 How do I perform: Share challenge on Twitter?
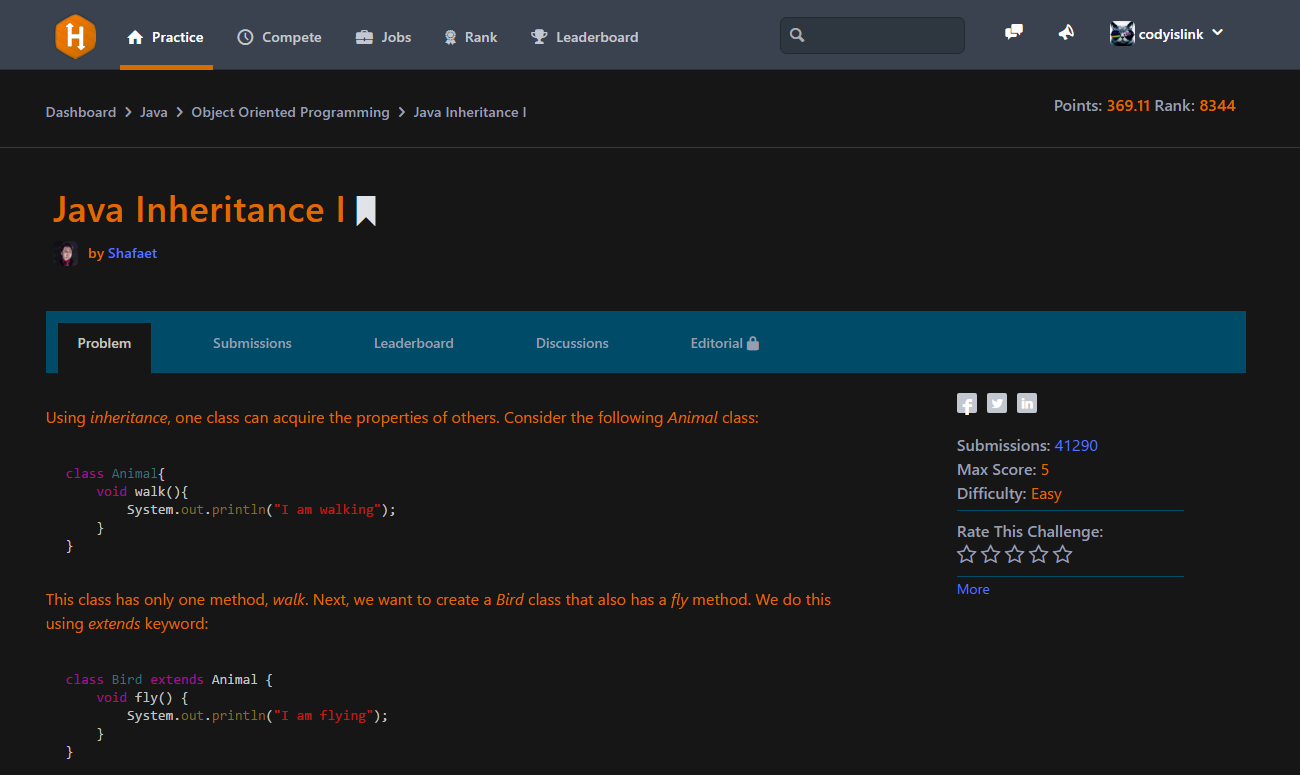pyautogui.click(x=997, y=403)
